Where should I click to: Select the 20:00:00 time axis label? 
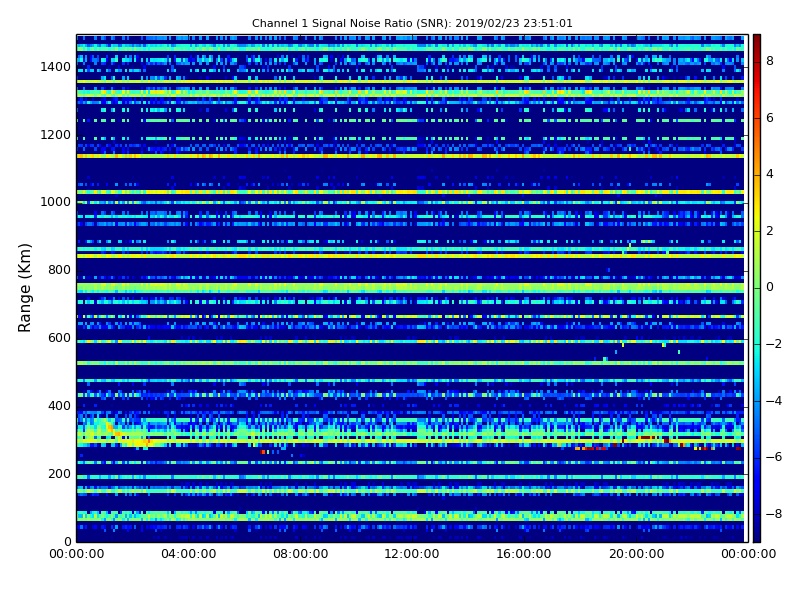[x=636, y=555]
